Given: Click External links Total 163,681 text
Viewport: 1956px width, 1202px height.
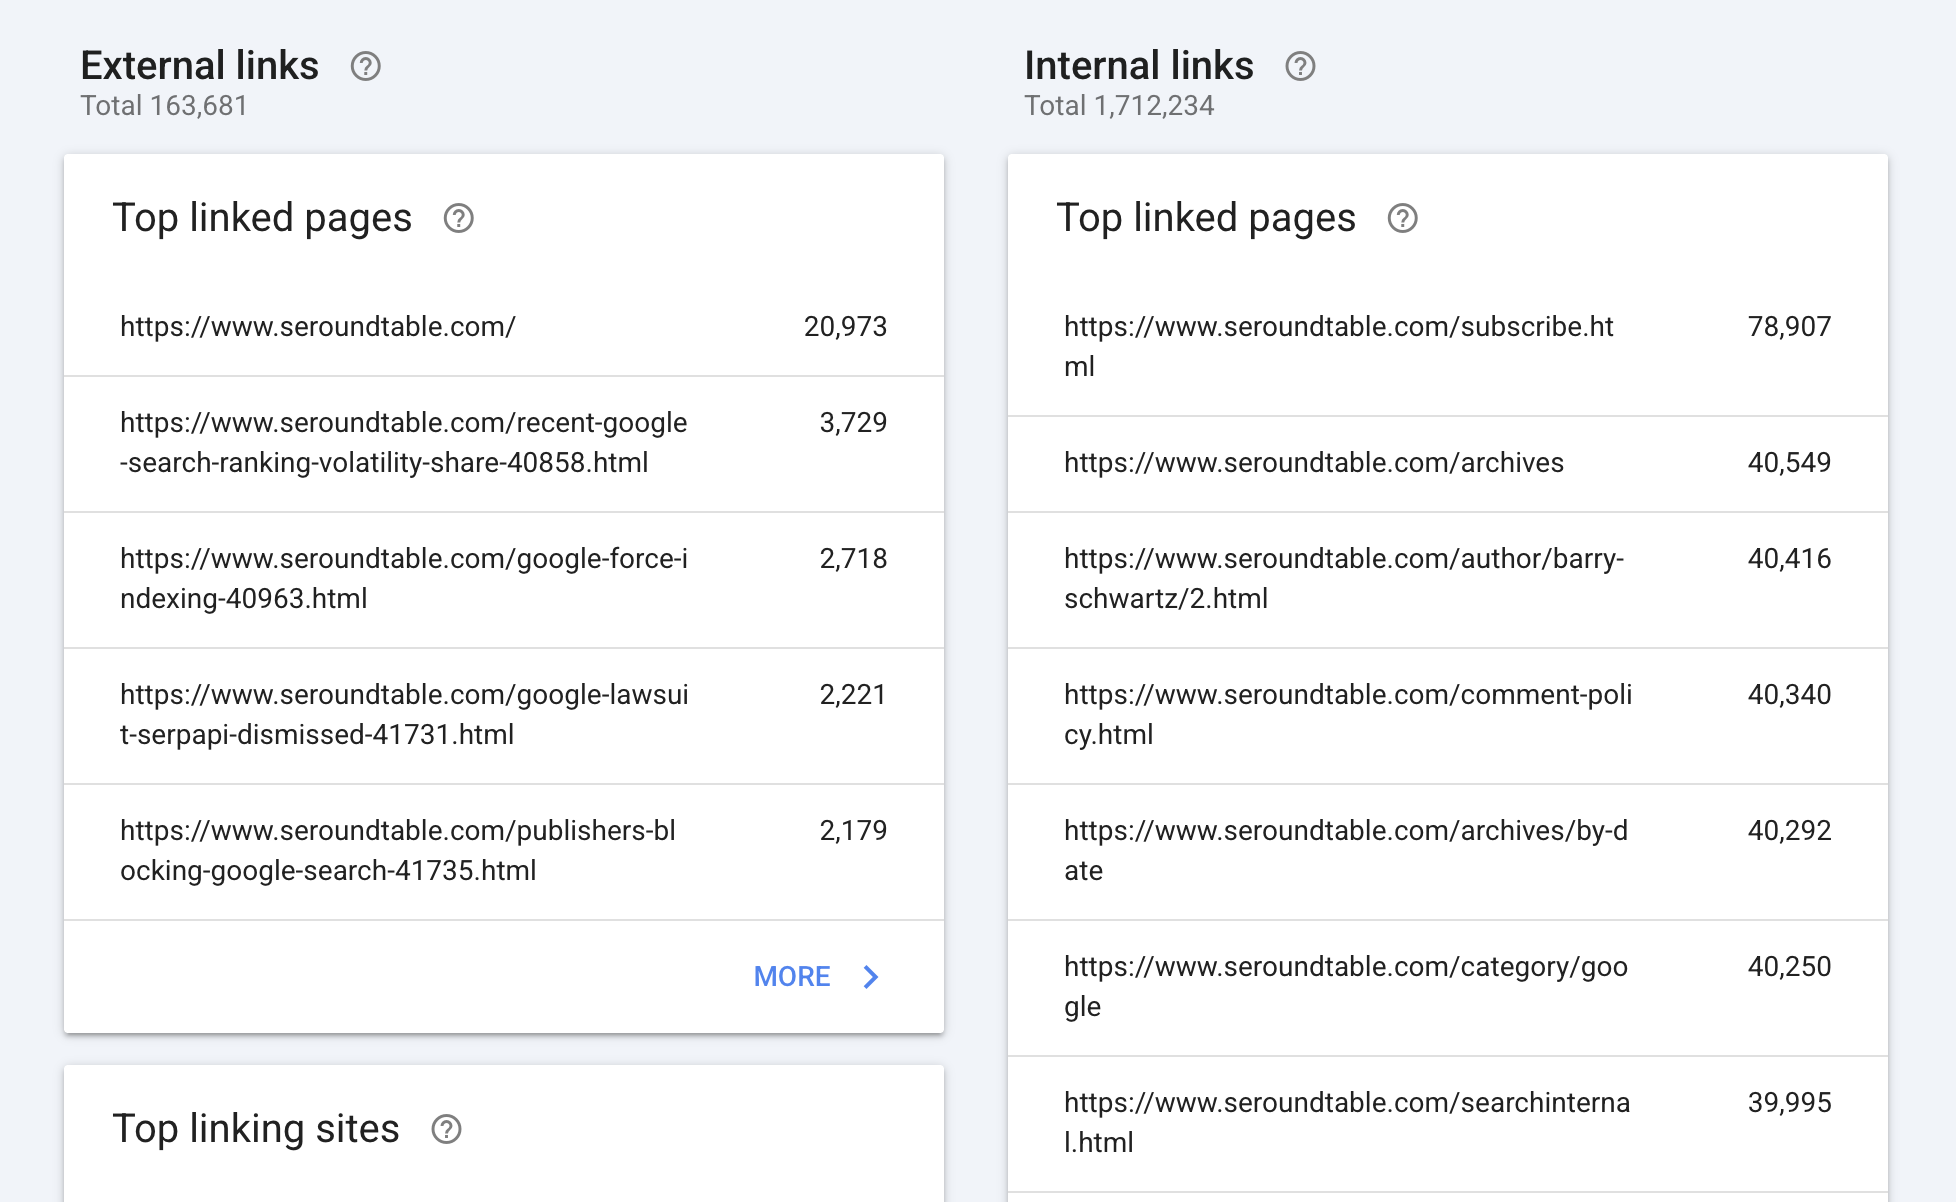Looking at the screenshot, I should click(164, 106).
